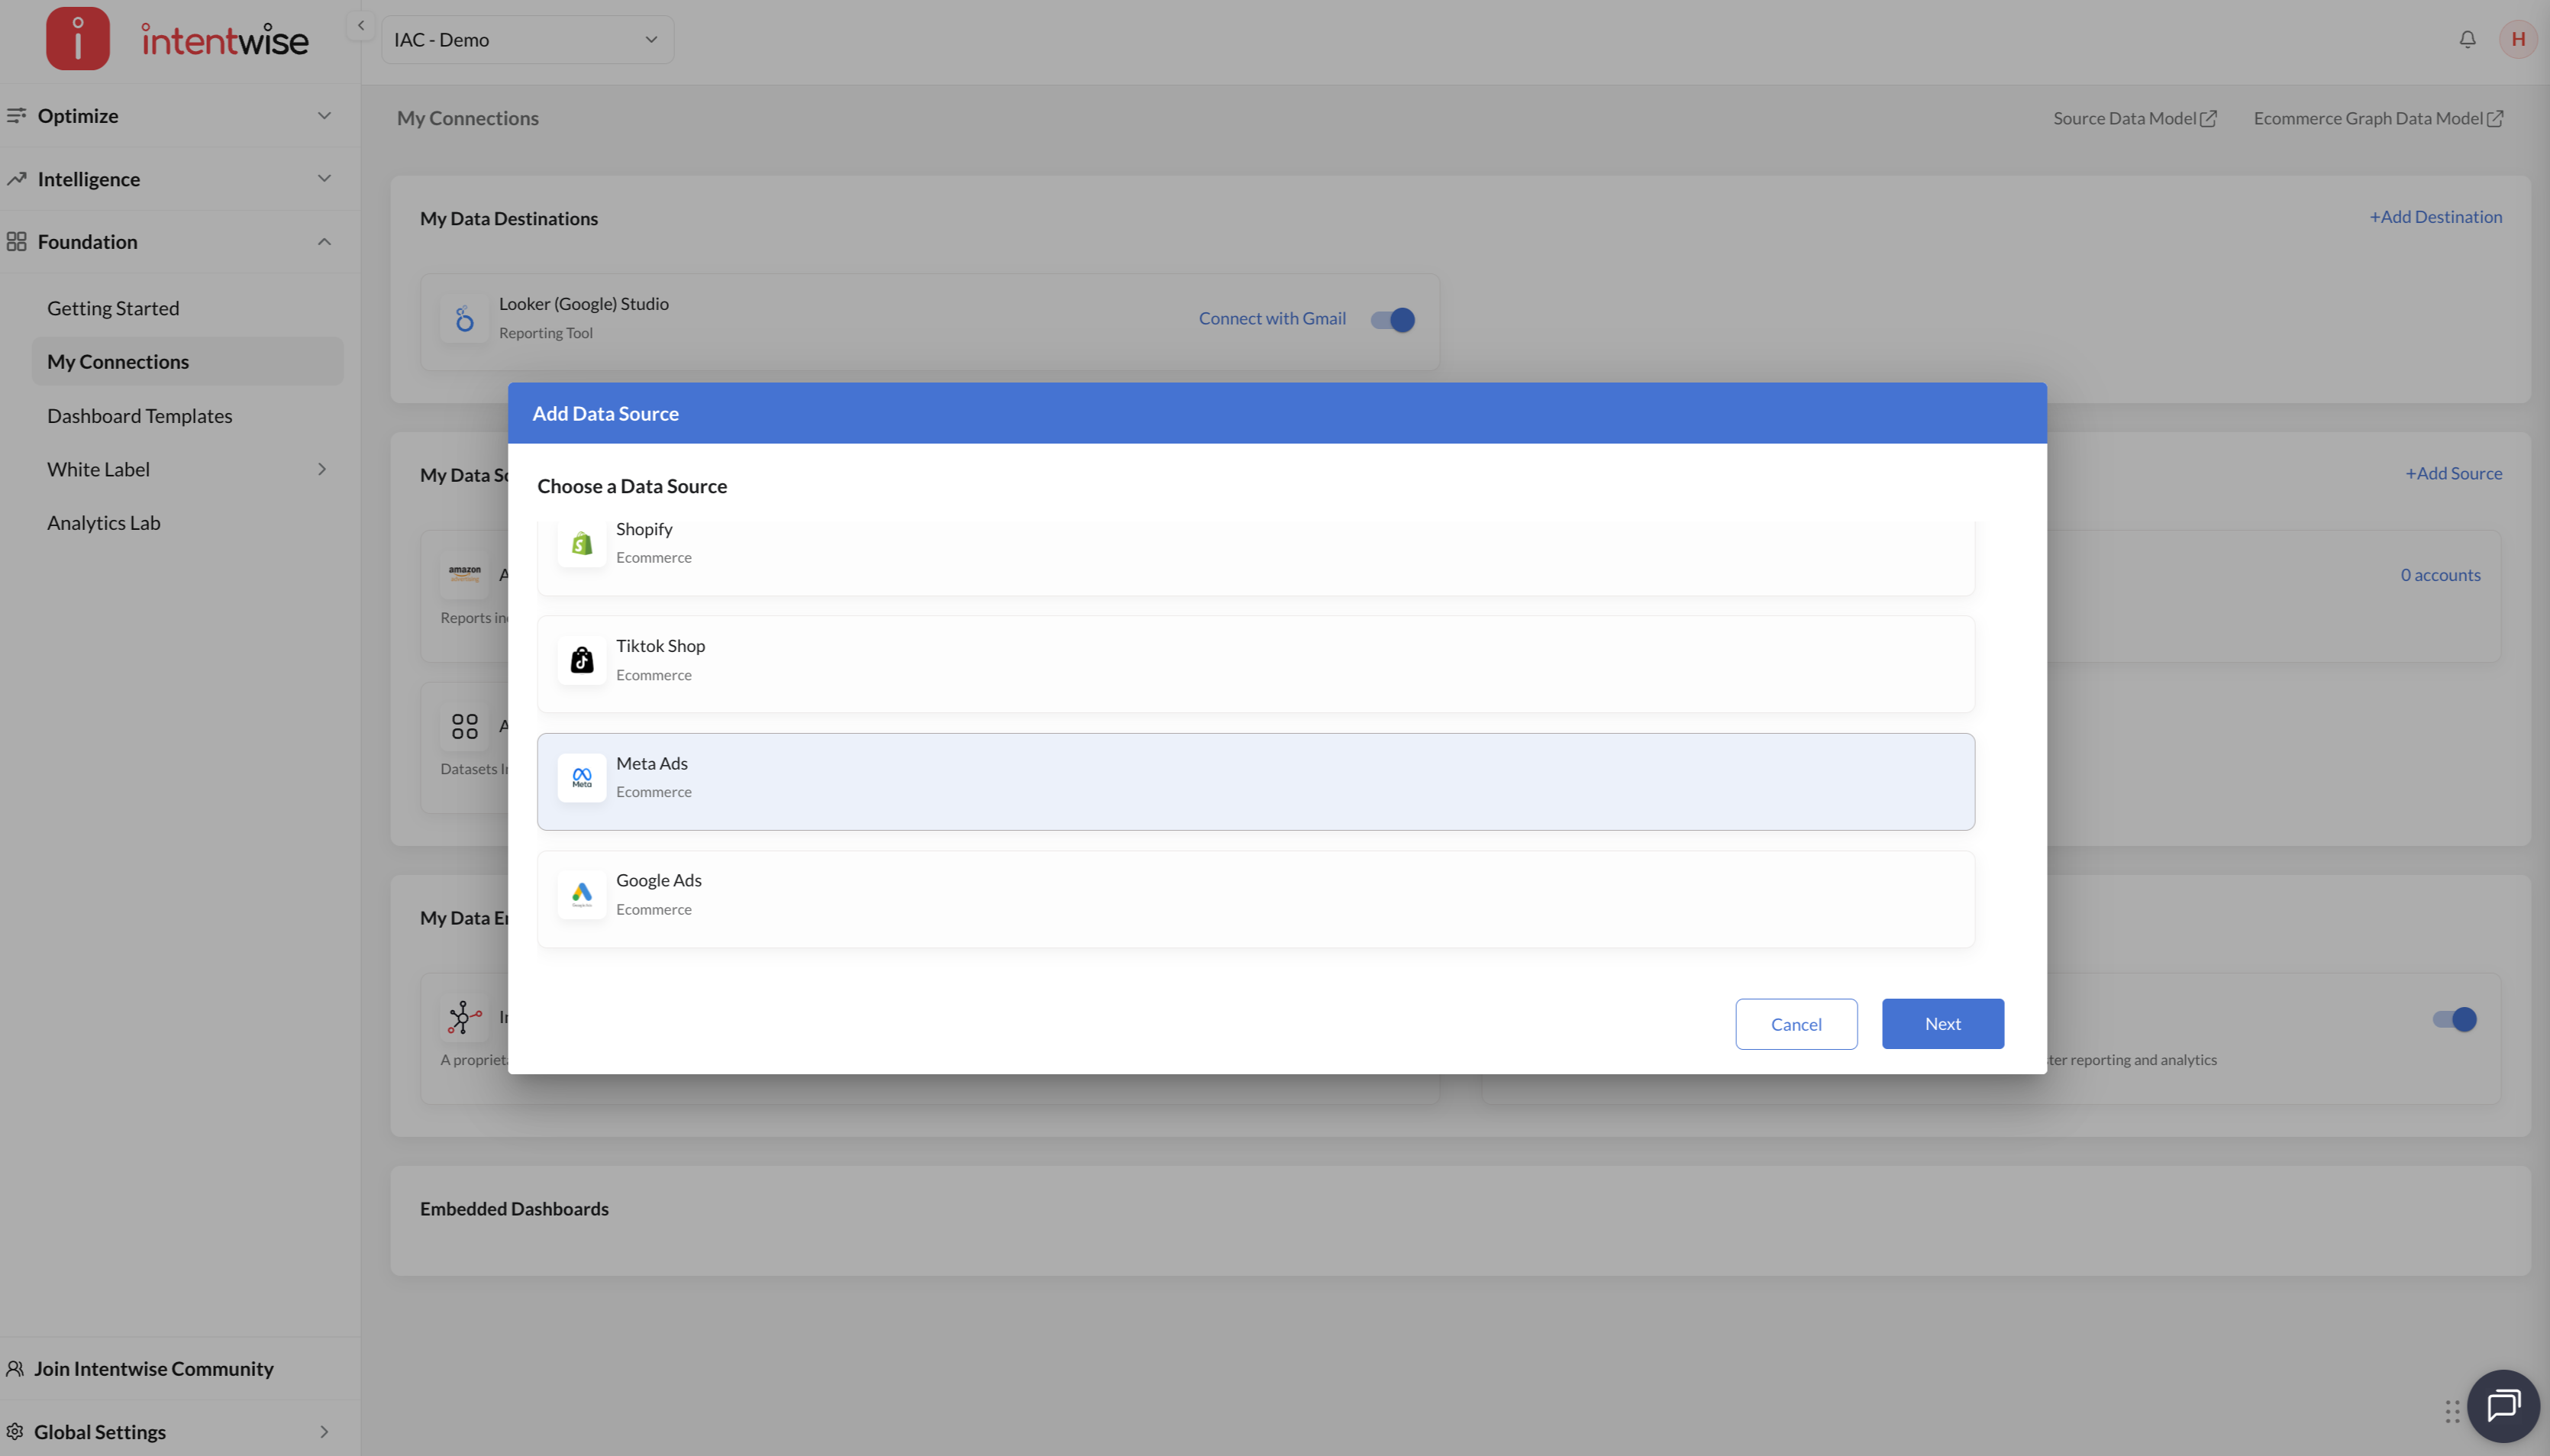The height and width of the screenshot is (1456, 2550).
Task: Open Join Intentwise Community
Action: (153, 1368)
